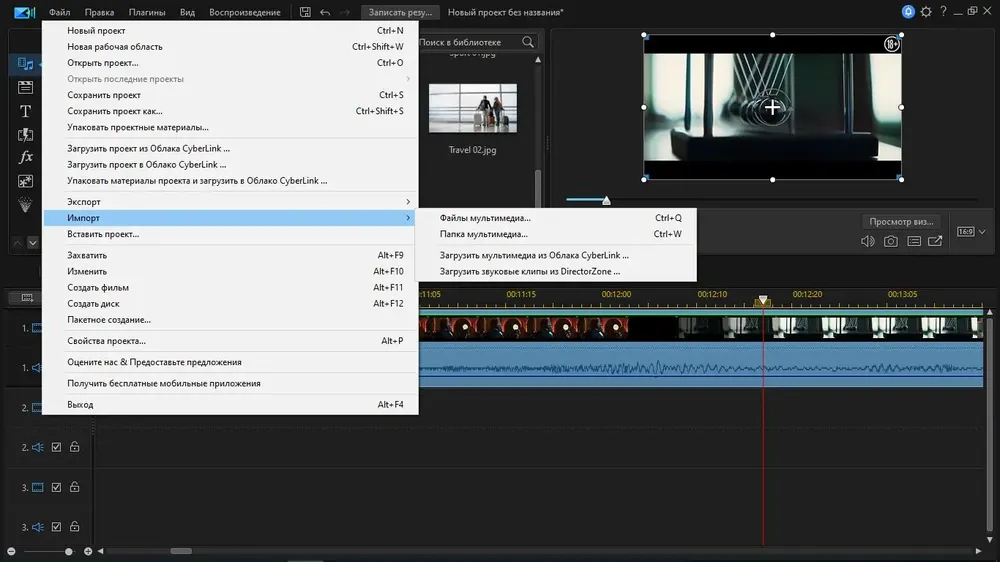The width and height of the screenshot is (1000, 562).
Task: Open the Effects room fx icon
Action: pyautogui.click(x=26, y=157)
